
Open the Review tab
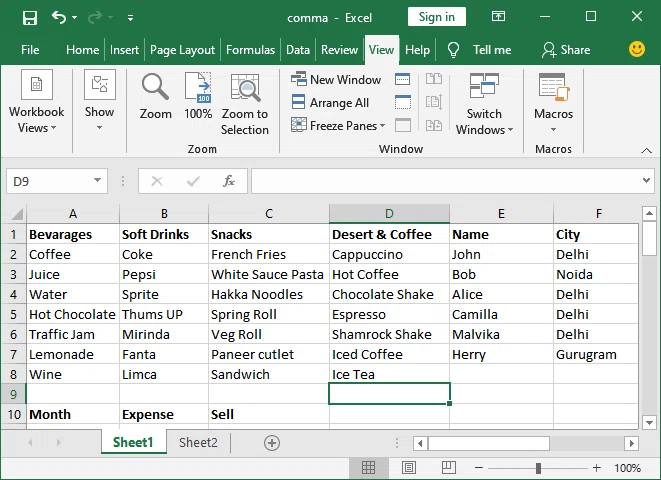pyautogui.click(x=339, y=50)
